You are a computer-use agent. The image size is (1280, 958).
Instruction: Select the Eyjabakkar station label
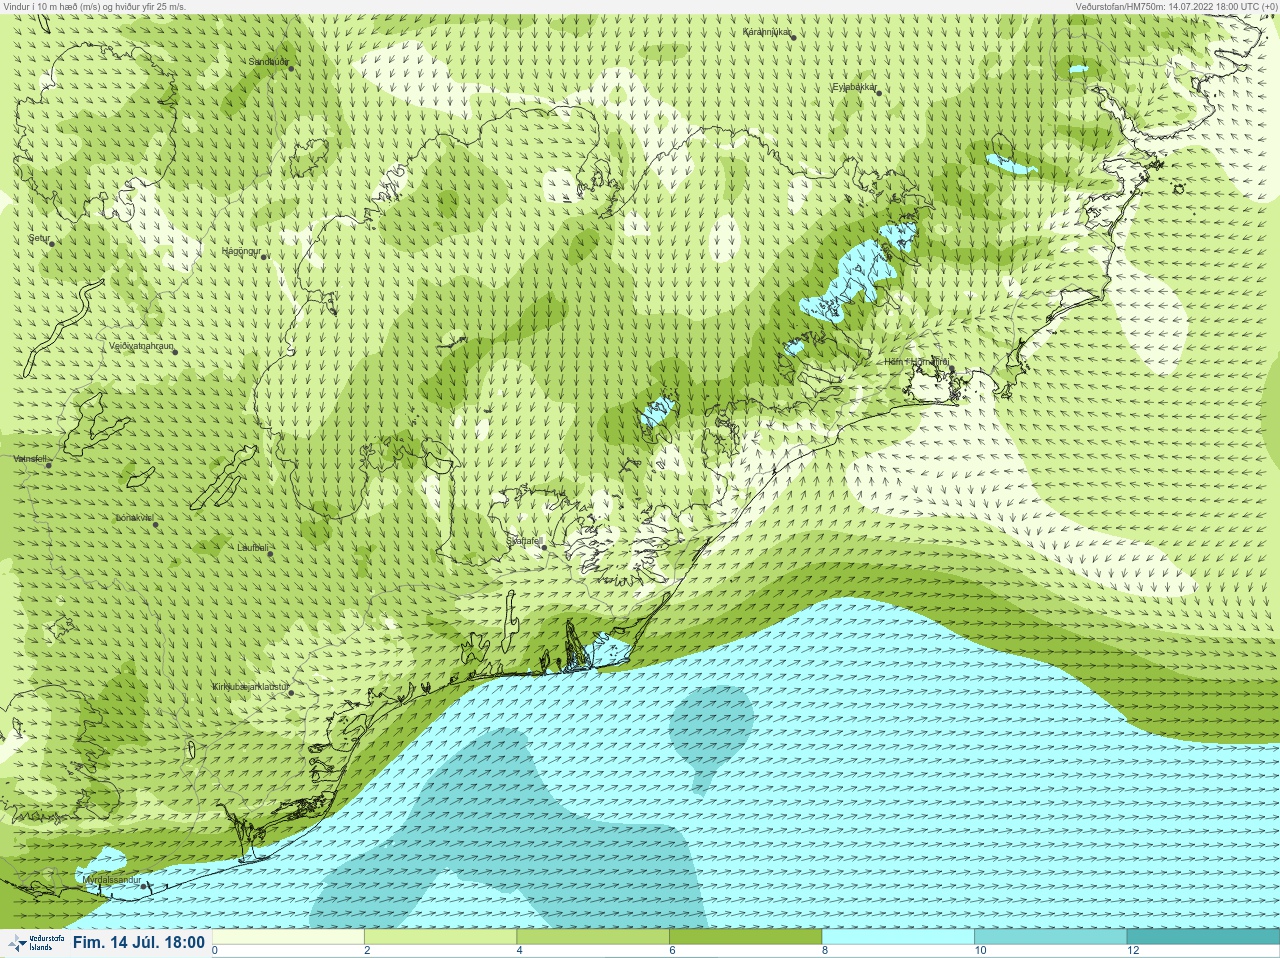[x=855, y=87]
